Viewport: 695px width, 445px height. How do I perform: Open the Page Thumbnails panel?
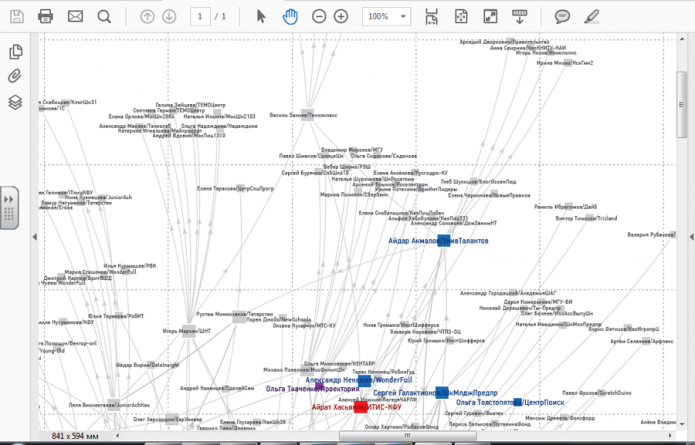[x=15, y=52]
